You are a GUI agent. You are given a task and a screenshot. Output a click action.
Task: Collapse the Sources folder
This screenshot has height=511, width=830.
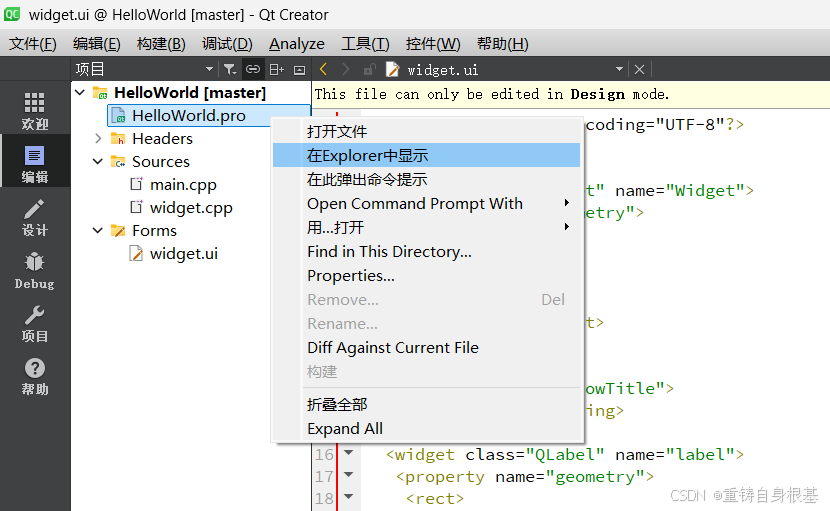pos(98,161)
